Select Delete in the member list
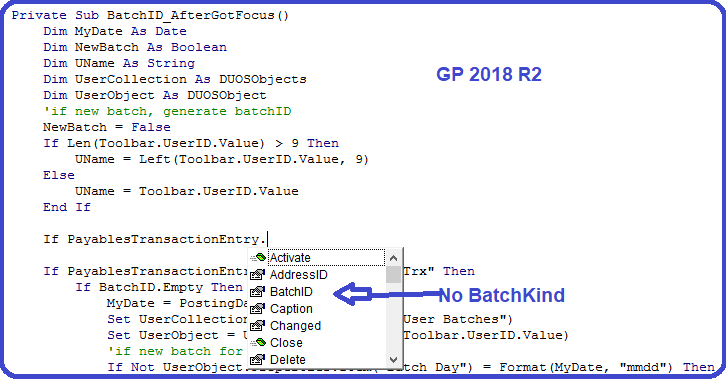 point(288,360)
